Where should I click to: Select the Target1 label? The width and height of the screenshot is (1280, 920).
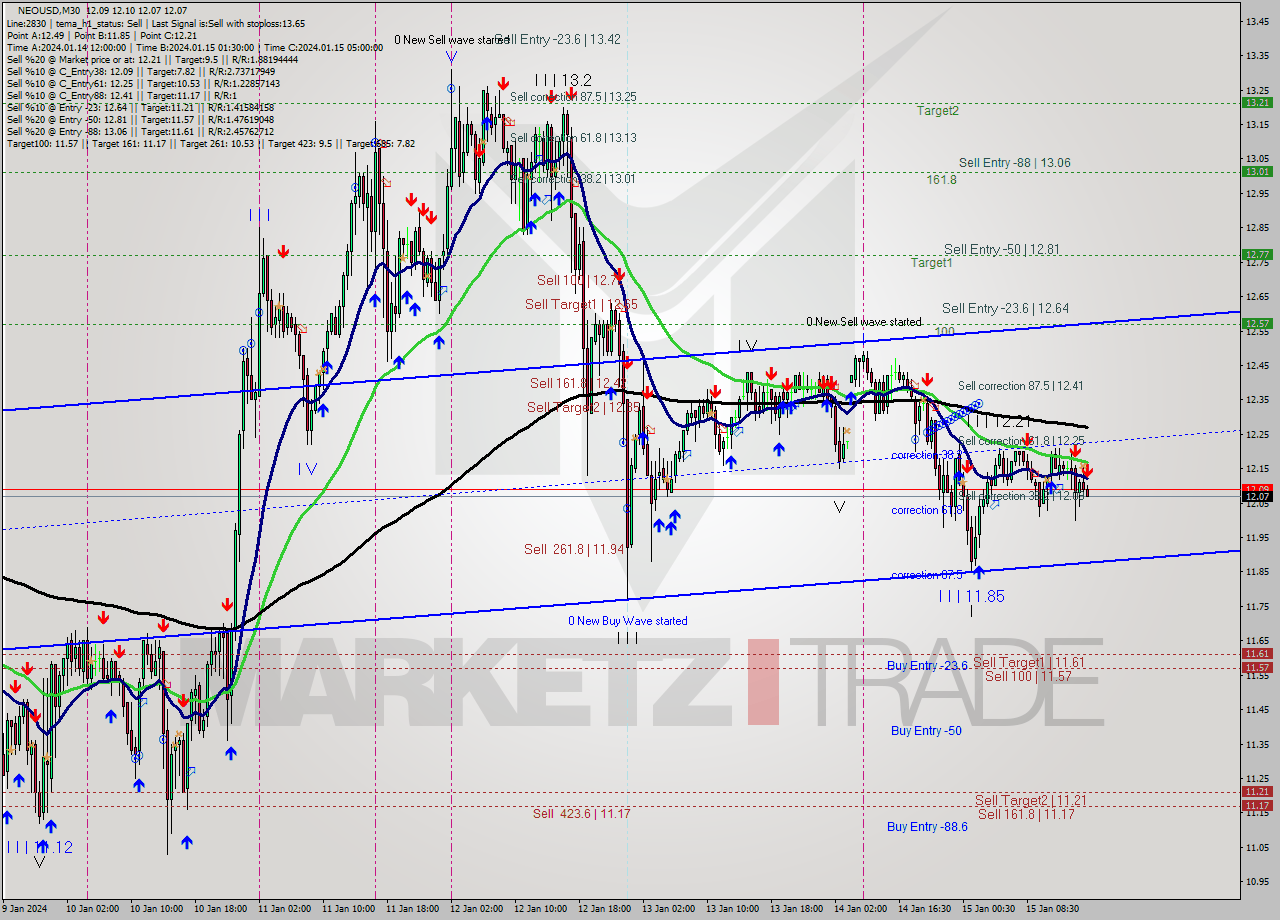pyautogui.click(x=931, y=263)
